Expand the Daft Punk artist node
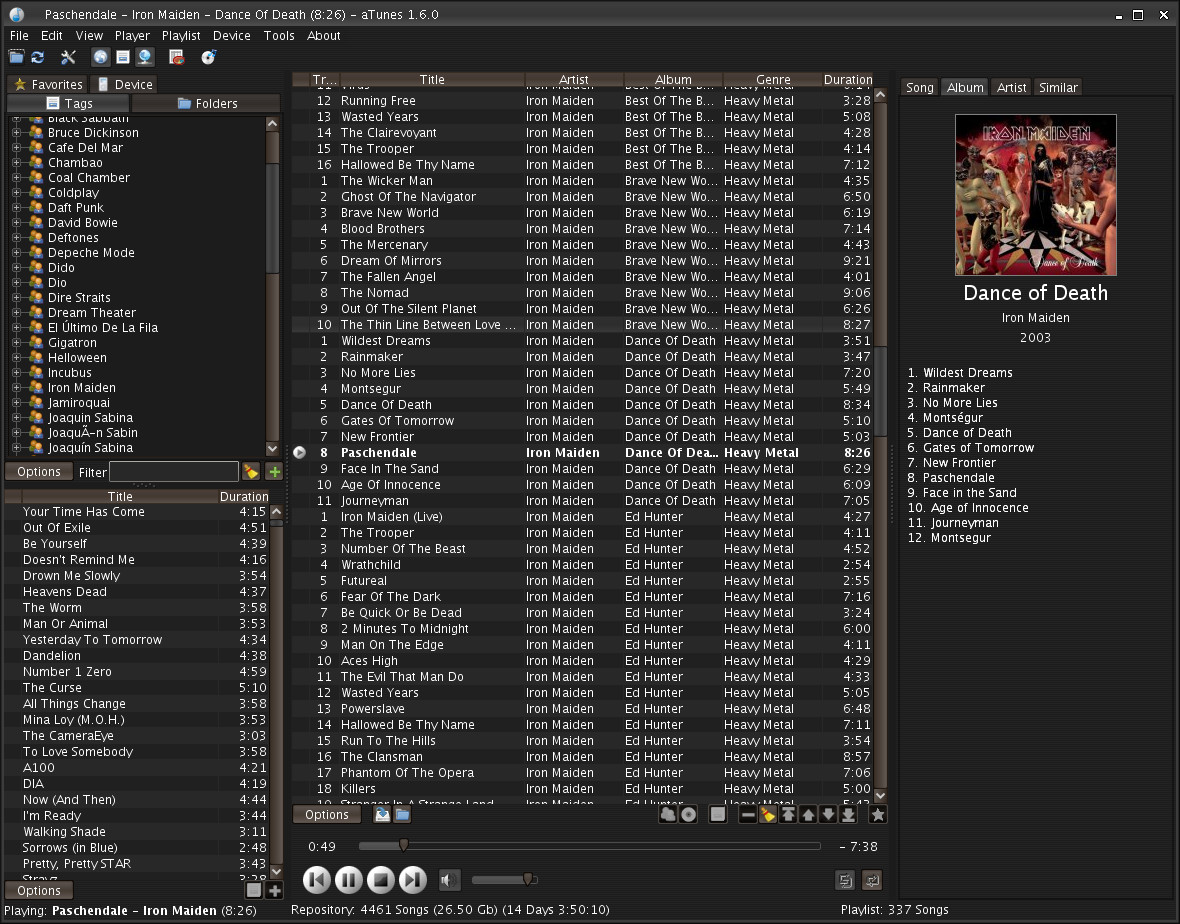Screen dimensions: 1180x924 [16, 208]
